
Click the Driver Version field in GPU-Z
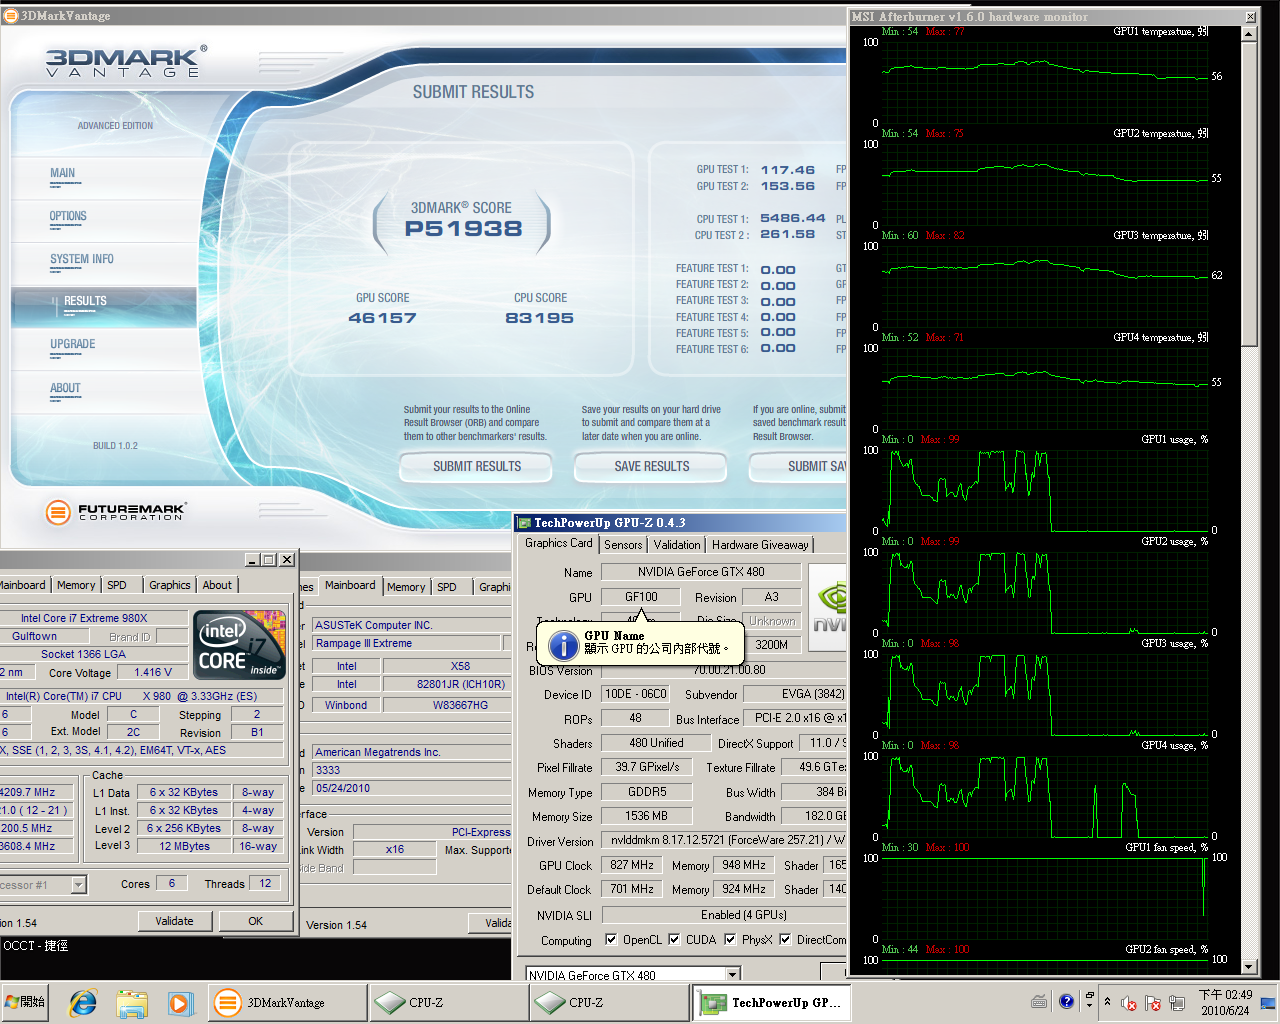click(x=723, y=841)
